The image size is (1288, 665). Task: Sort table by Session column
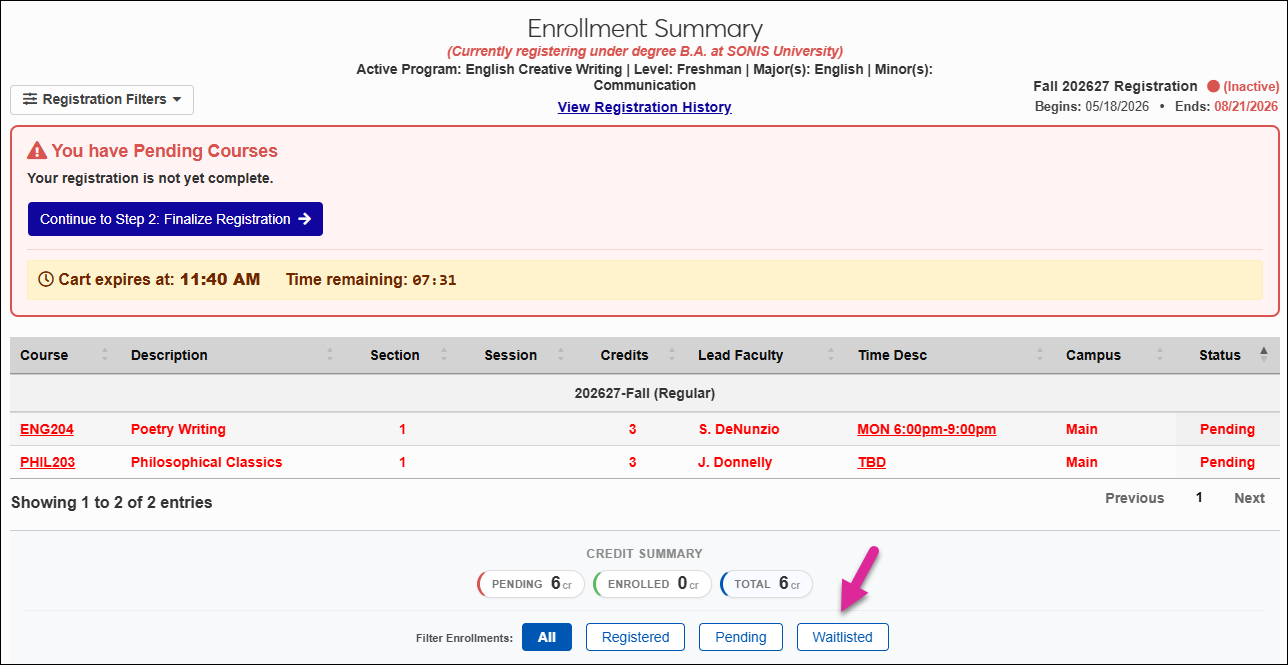click(x=515, y=355)
